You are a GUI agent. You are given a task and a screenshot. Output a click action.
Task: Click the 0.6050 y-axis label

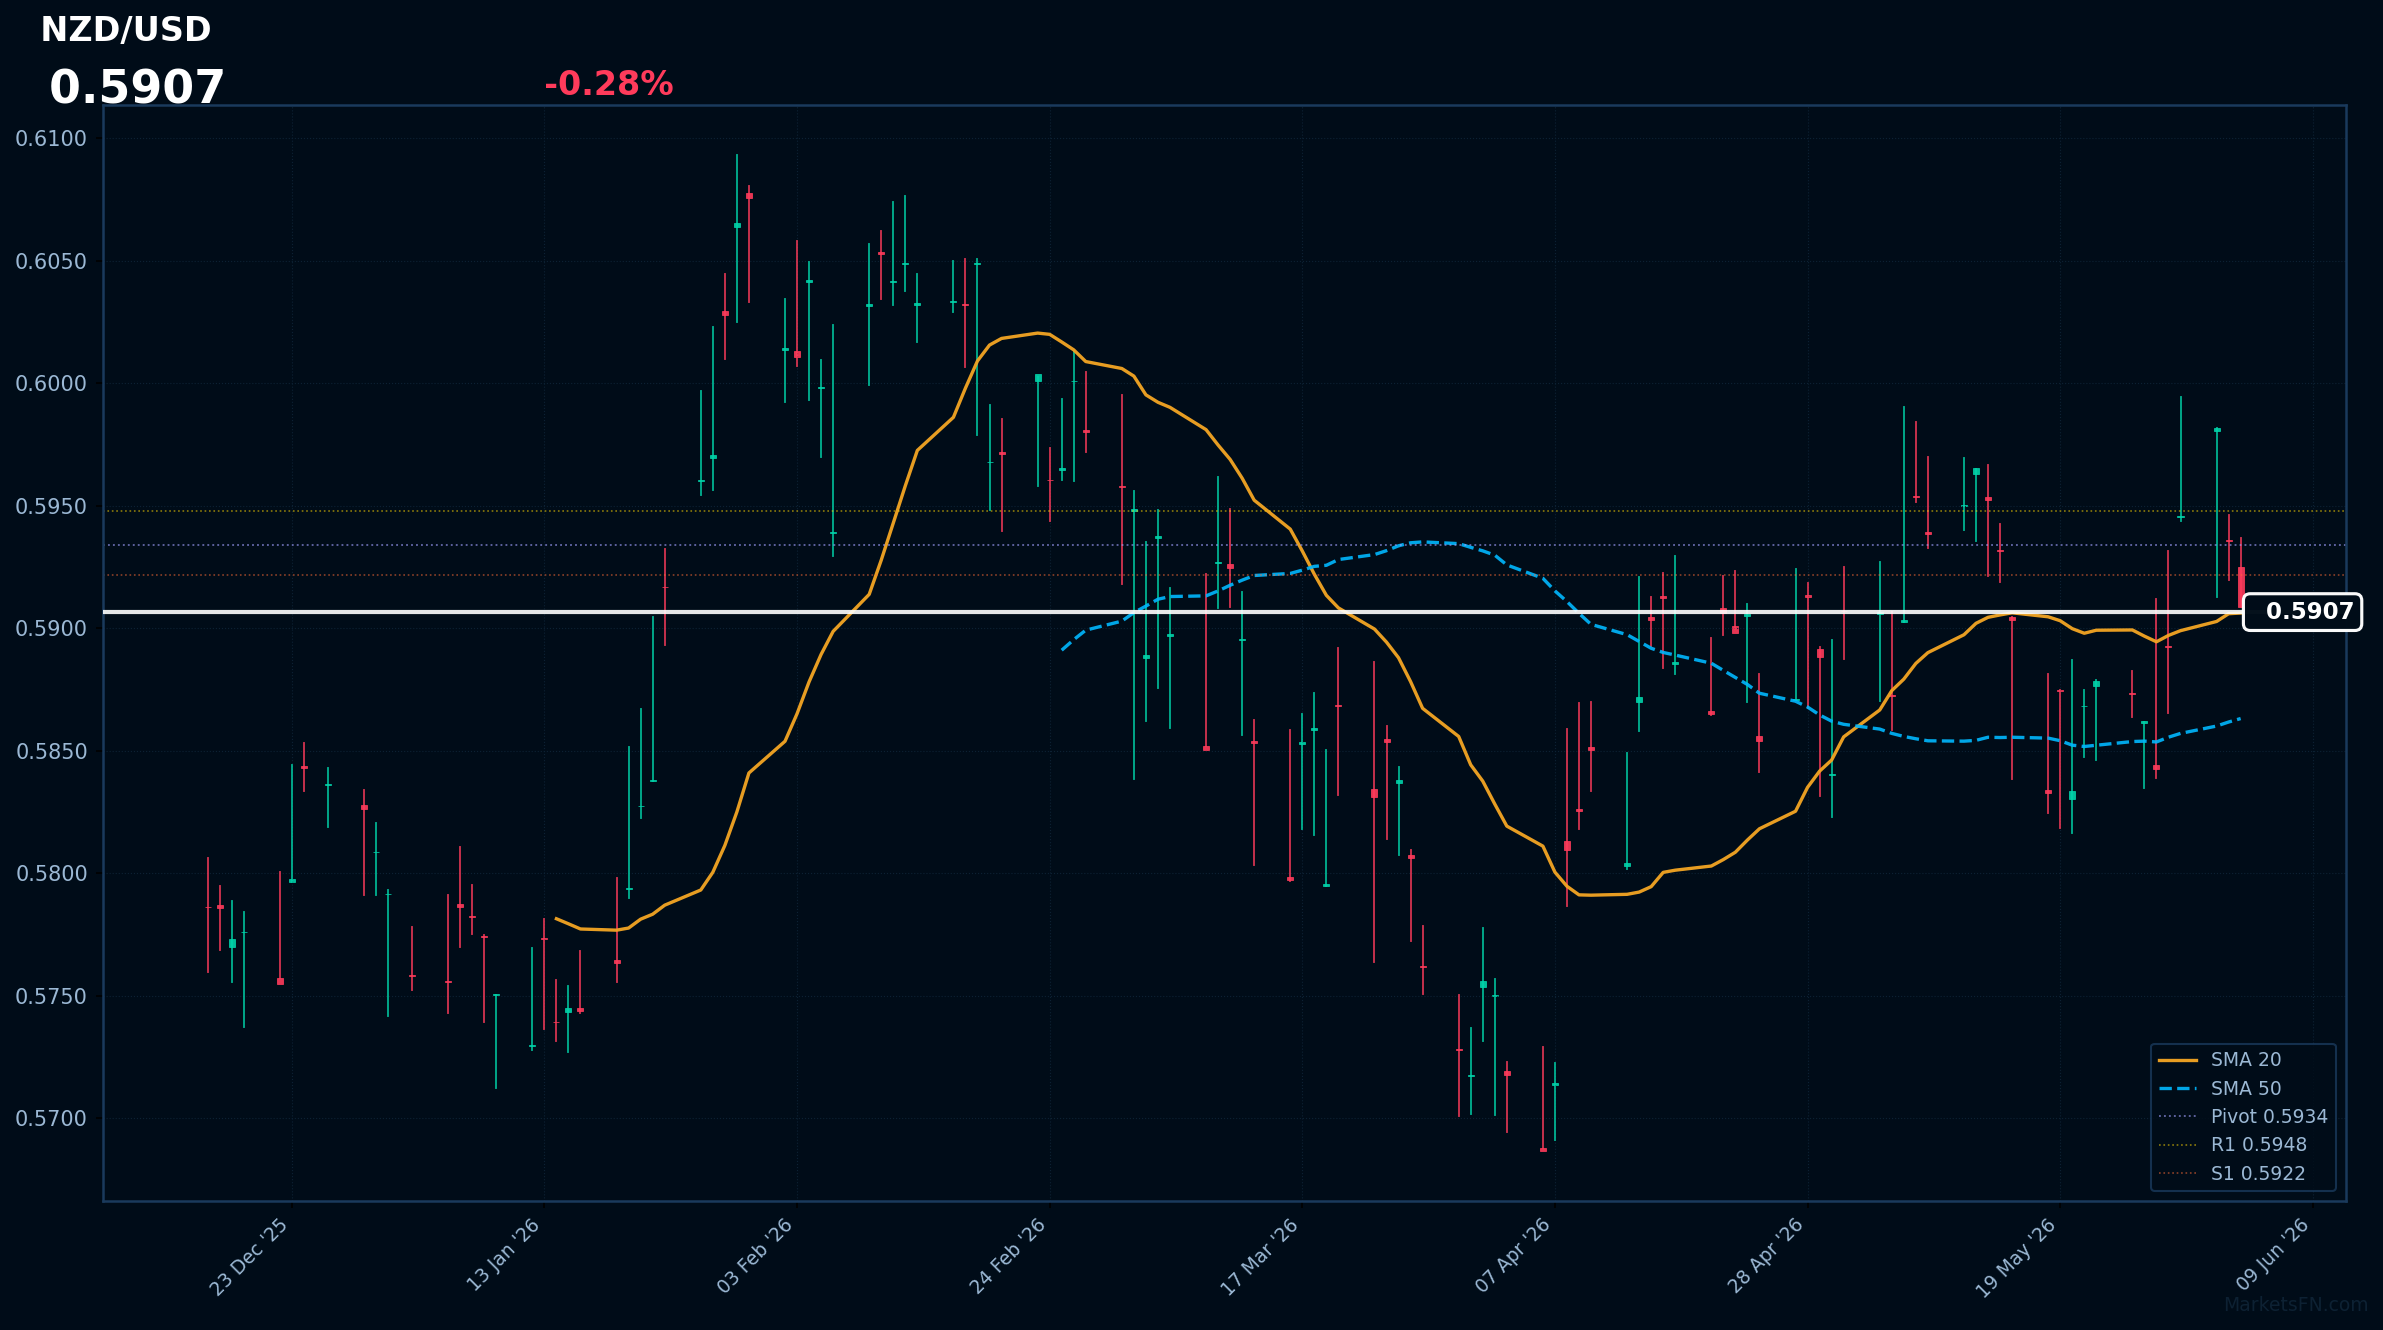click(51, 262)
